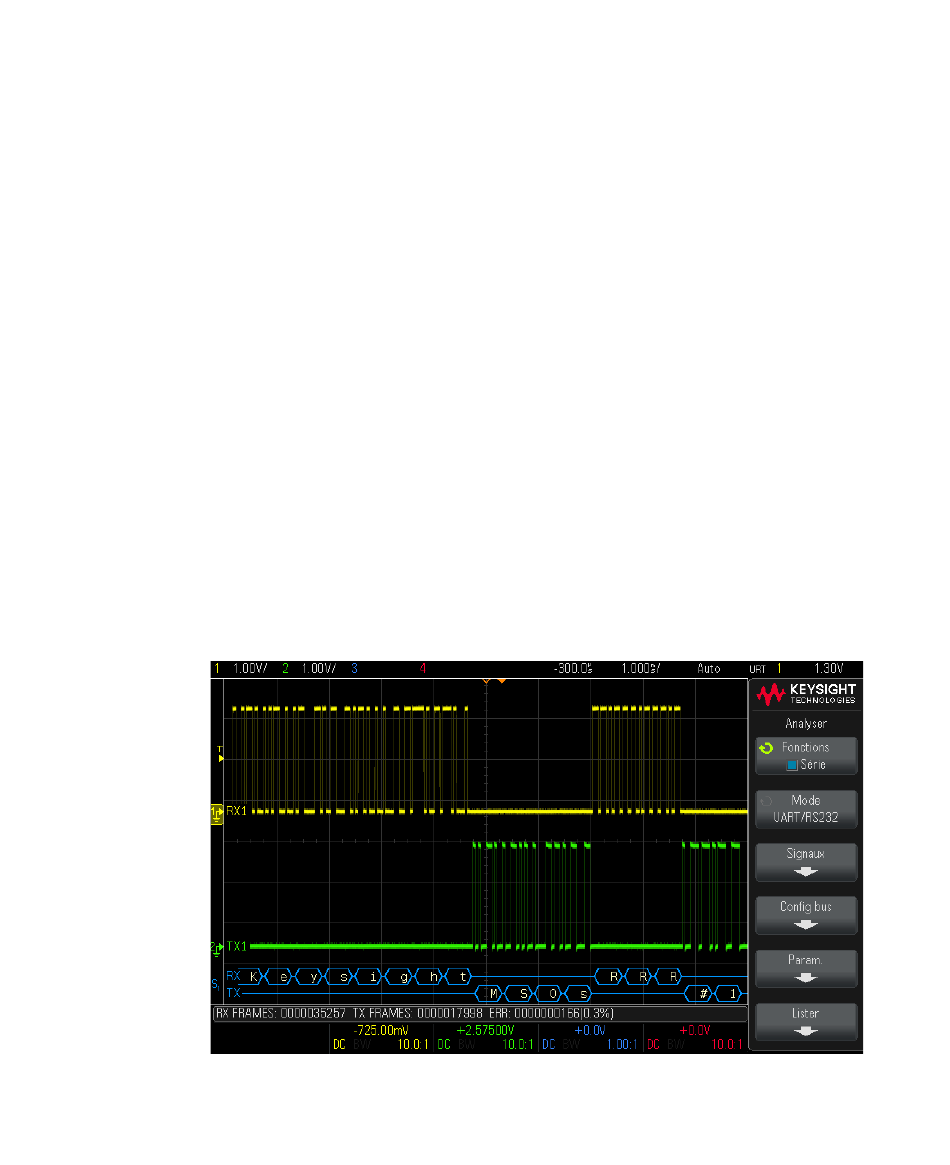Expand the Signaux softkey menu

[806, 862]
